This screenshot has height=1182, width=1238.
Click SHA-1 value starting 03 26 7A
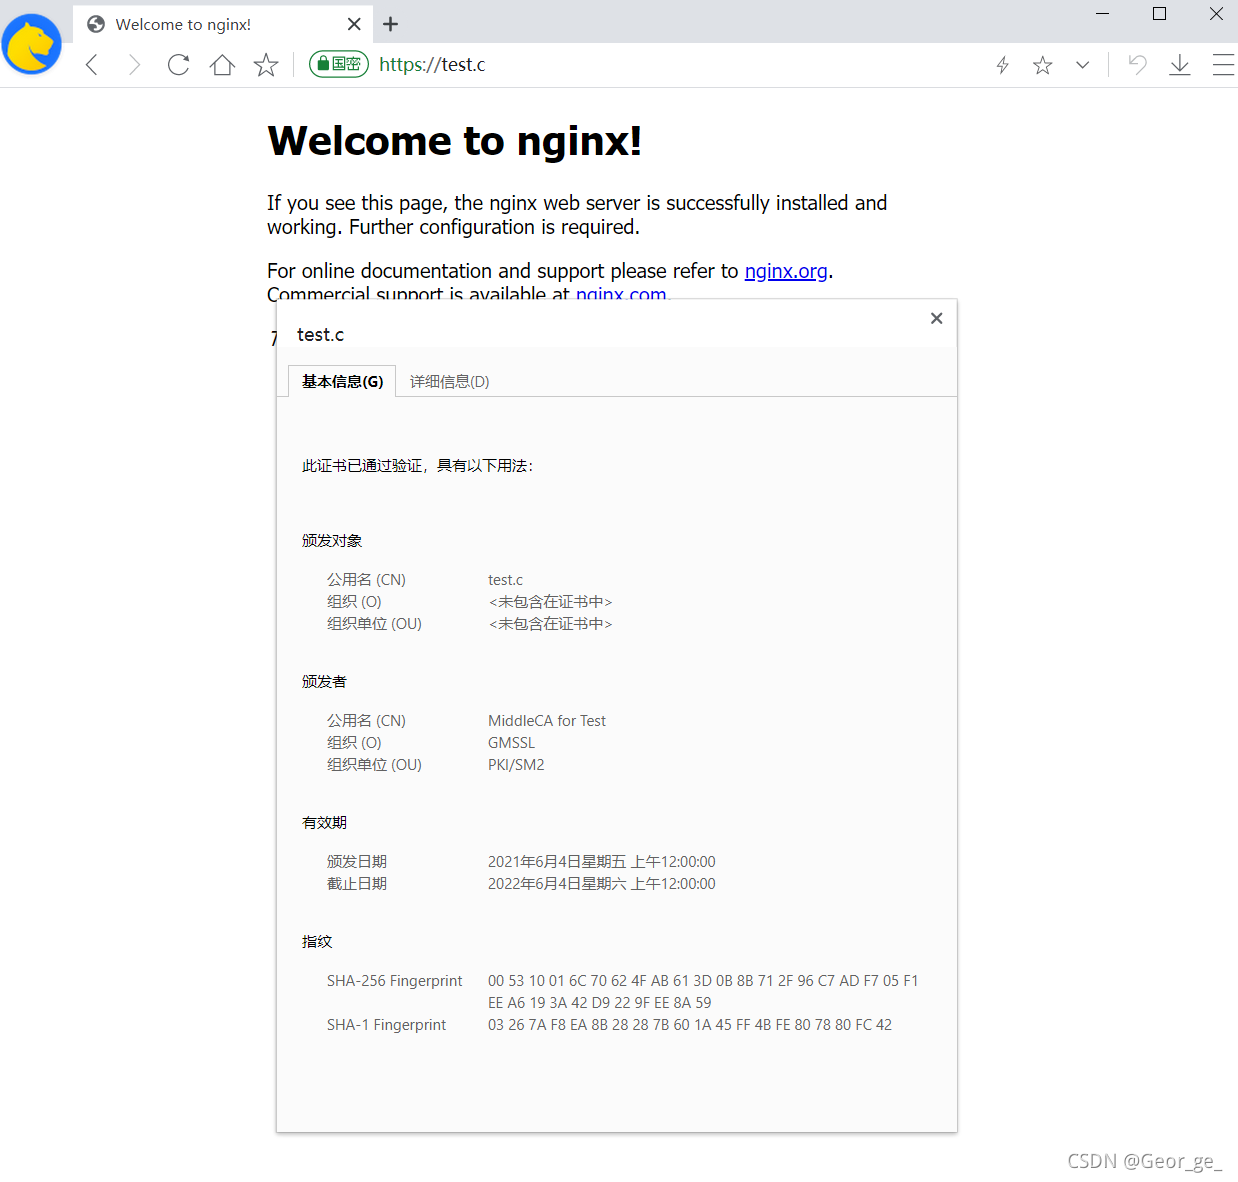[690, 1025]
